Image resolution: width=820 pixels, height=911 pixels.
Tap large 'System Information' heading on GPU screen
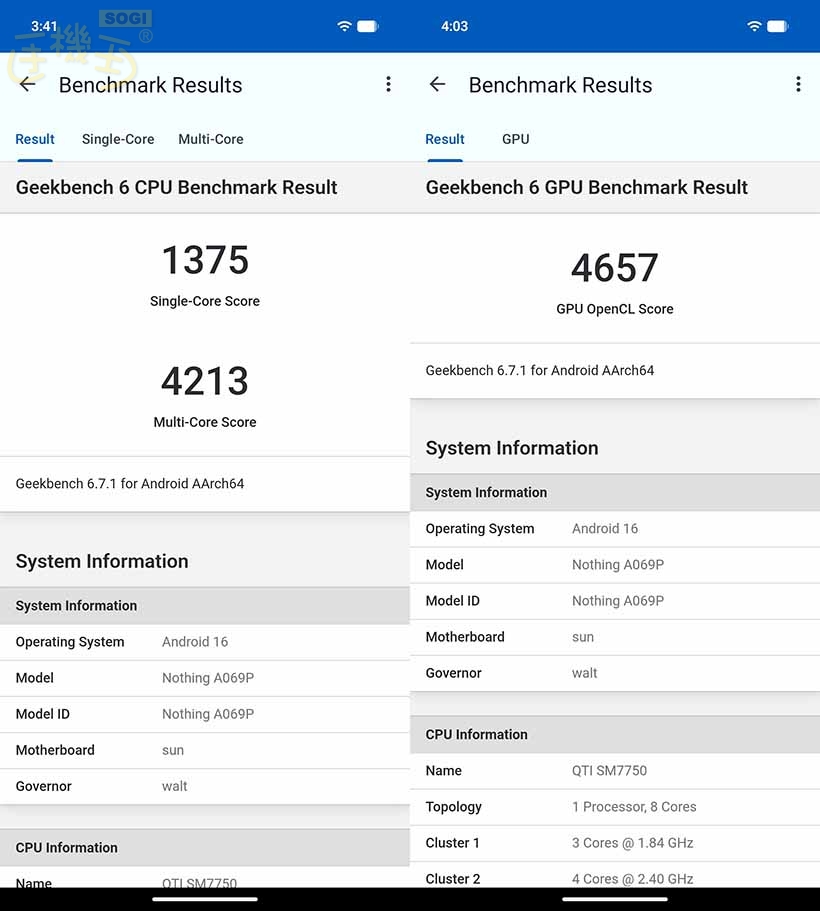pyautogui.click(x=512, y=448)
